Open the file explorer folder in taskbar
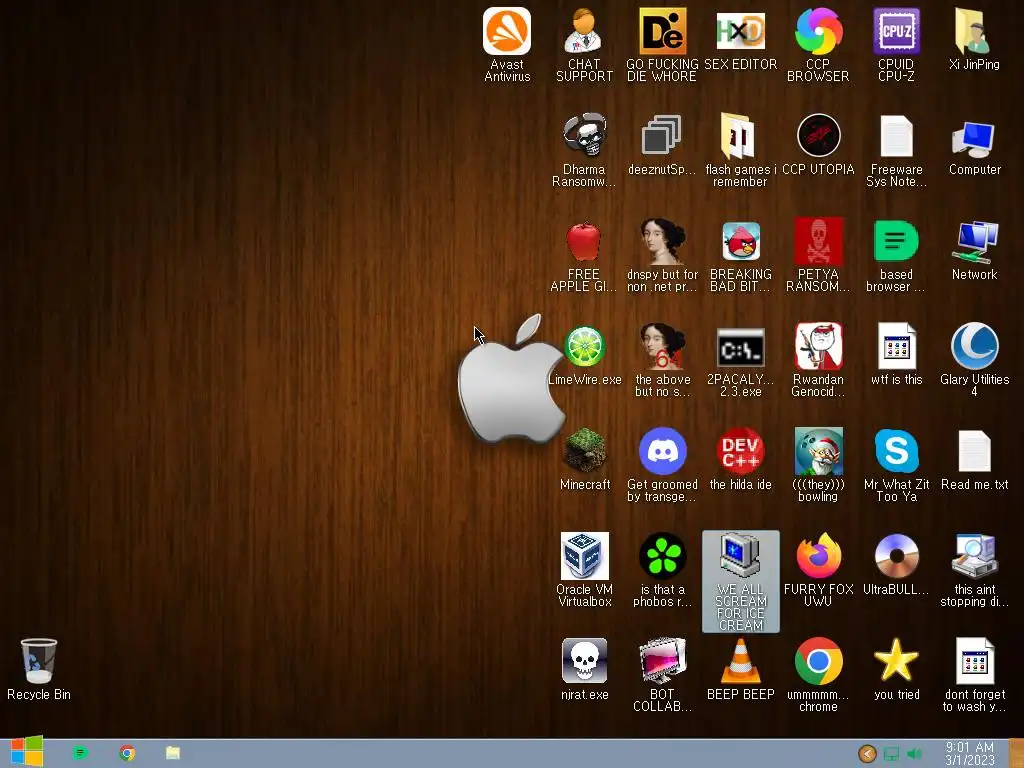Image resolution: width=1024 pixels, height=768 pixels. tap(172, 753)
